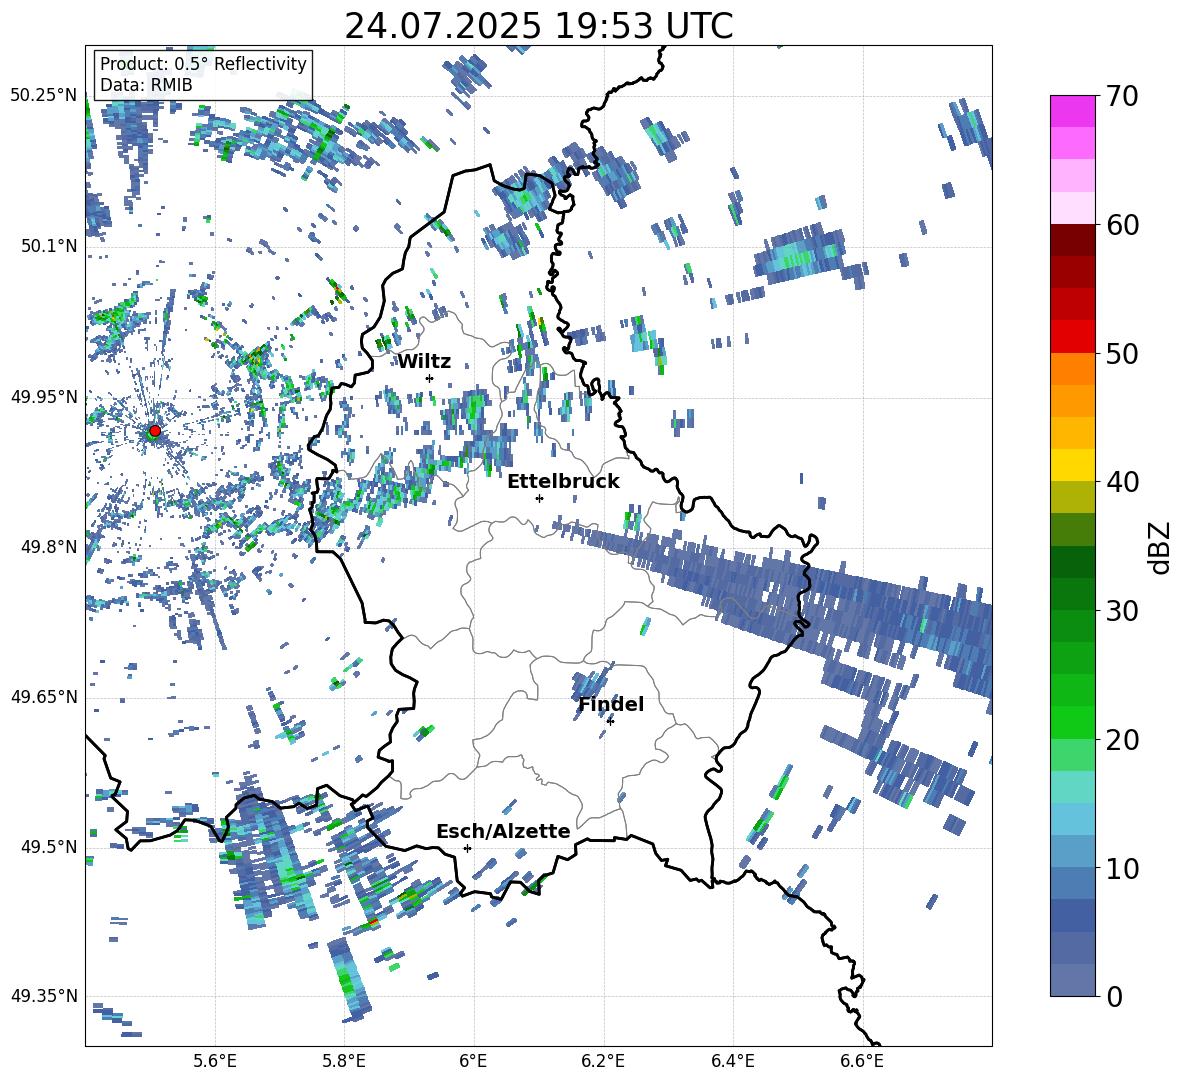This screenshot has width=1184, height=1081.
Task: Click the Findel city label
Action: pyautogui.click(x=611, y=705)
